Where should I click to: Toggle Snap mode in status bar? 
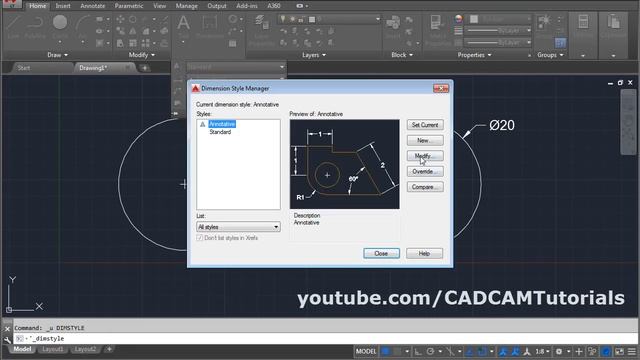point(397,351)
